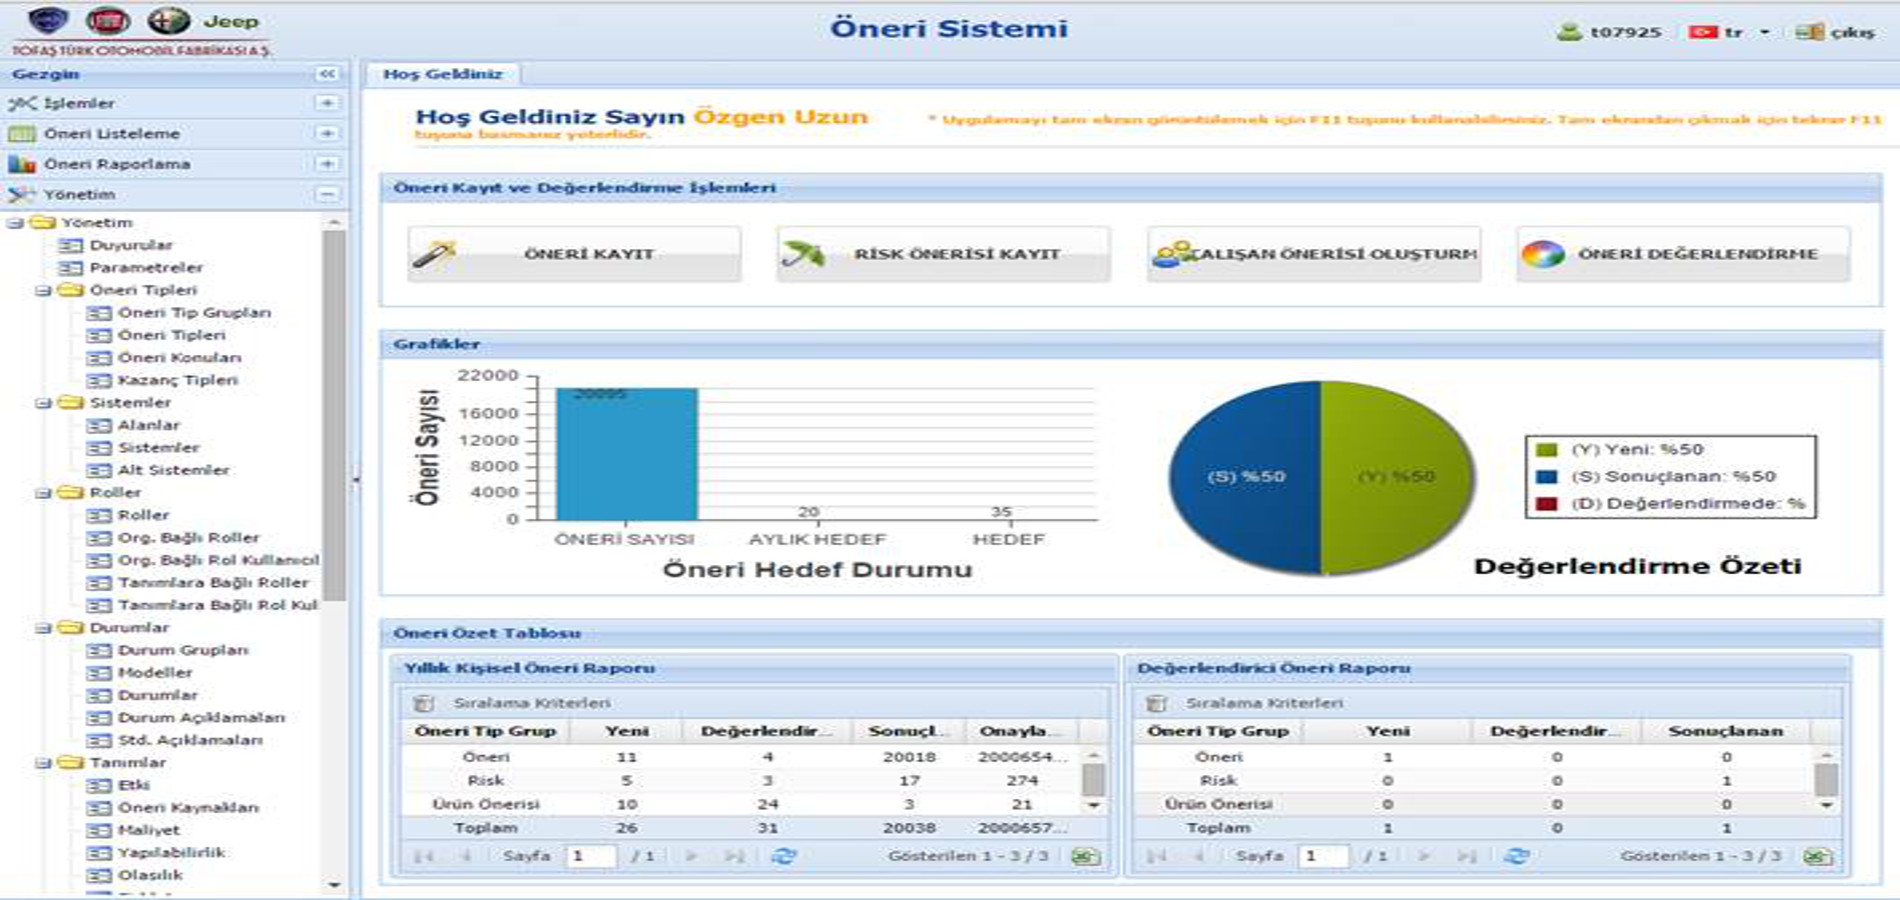Screen dimensions: 1900x900
Task: Collapse the Yönetim accordion section
Action: click(326, 194)
